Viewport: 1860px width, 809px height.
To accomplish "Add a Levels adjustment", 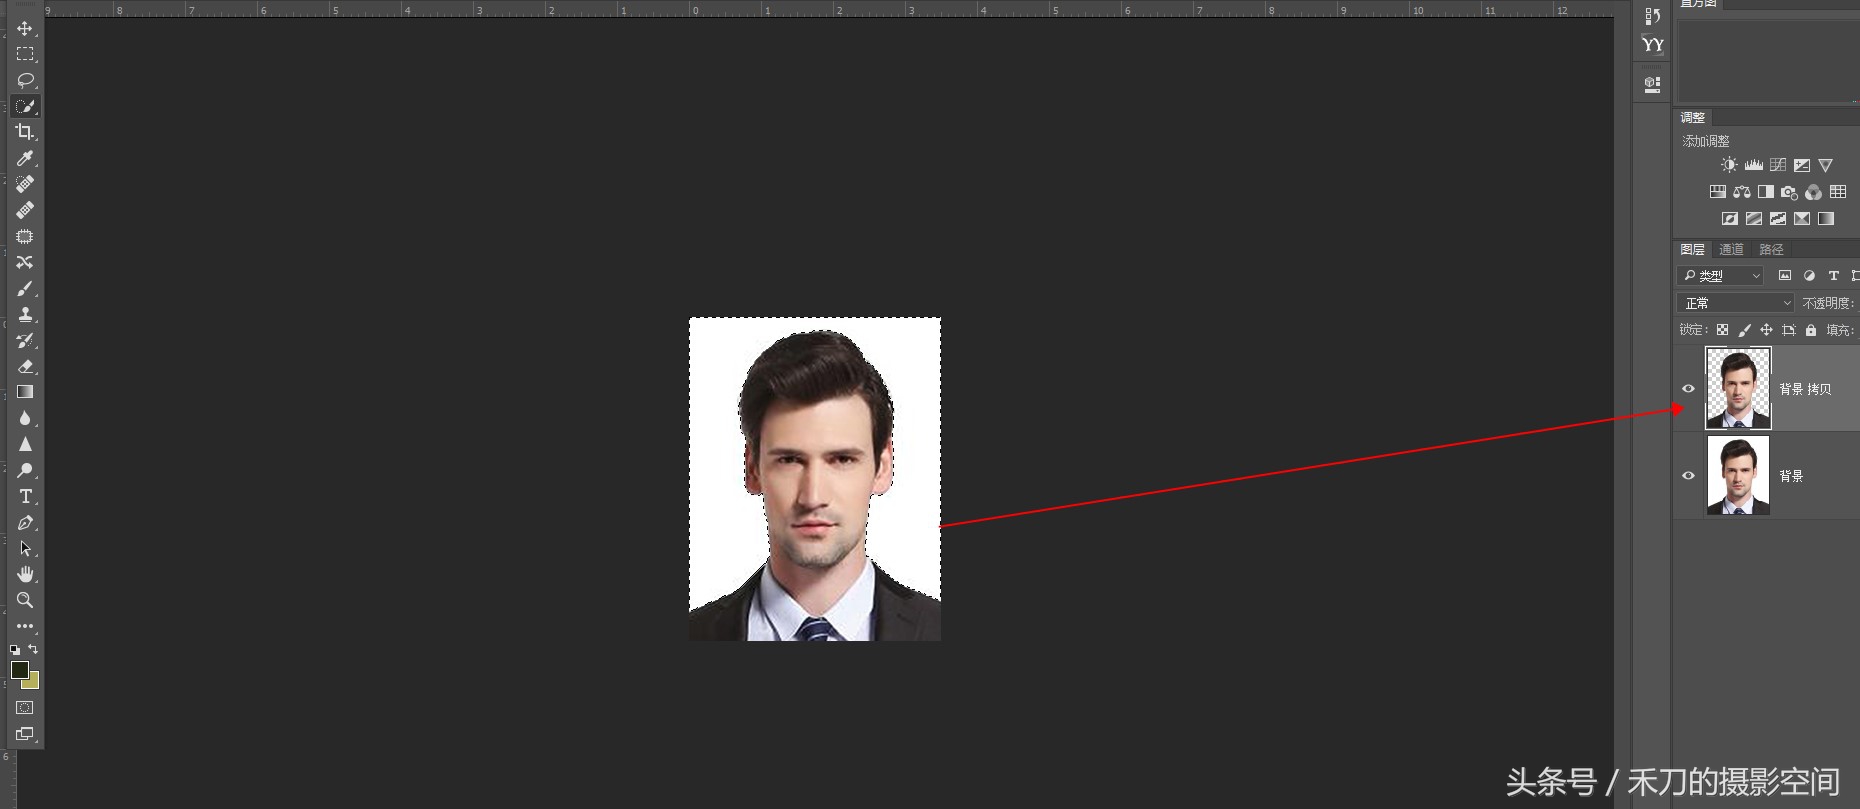I will [1753, 165].
